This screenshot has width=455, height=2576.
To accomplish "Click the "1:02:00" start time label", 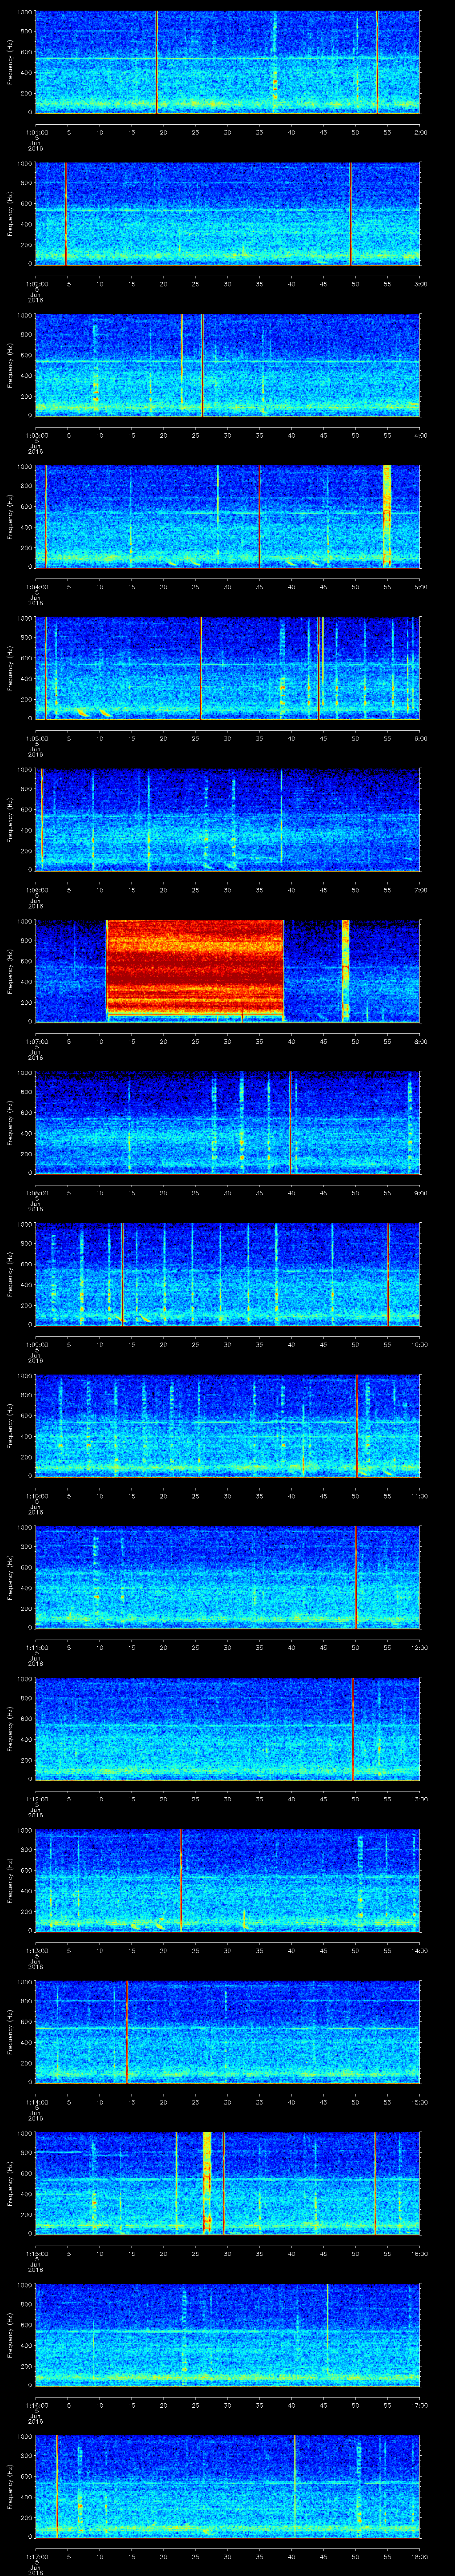I will click(x=36, y=284).
